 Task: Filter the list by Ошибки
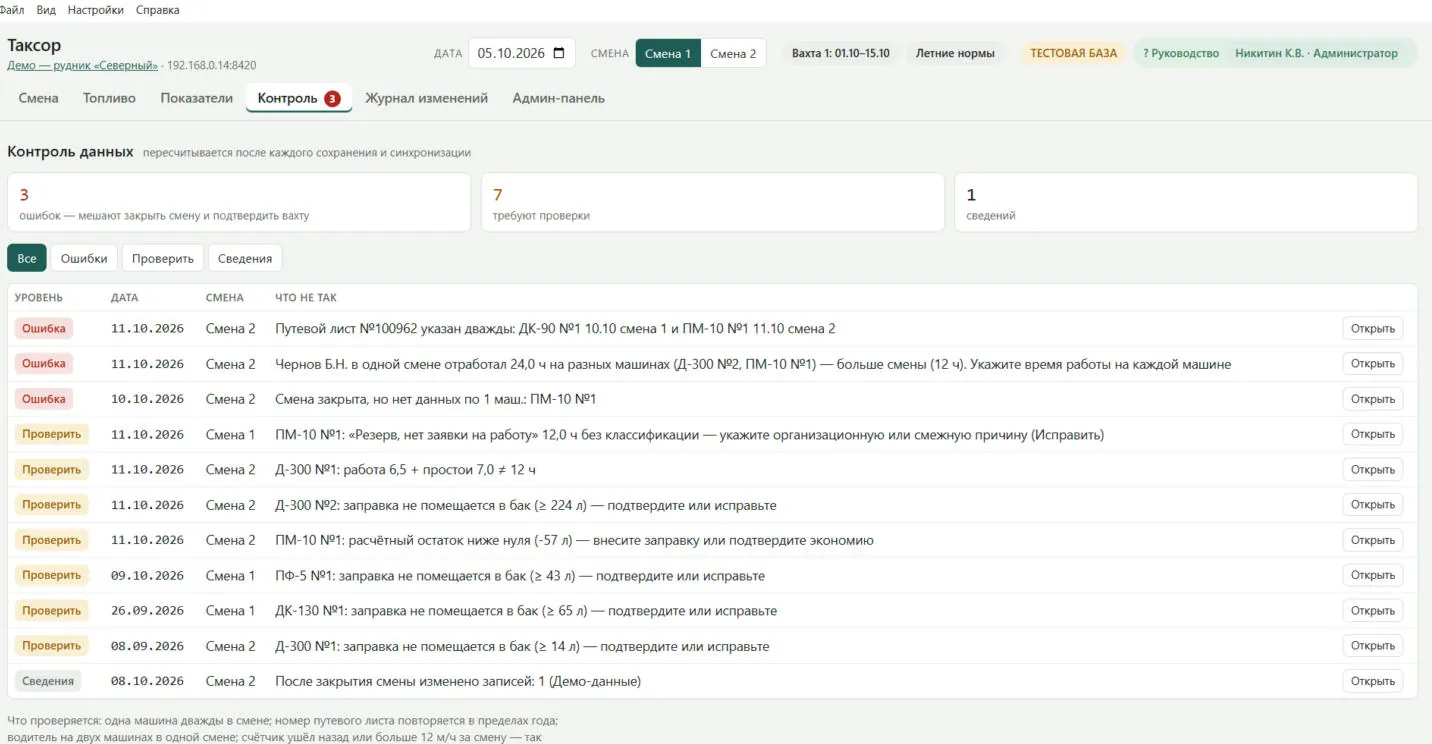84,258
